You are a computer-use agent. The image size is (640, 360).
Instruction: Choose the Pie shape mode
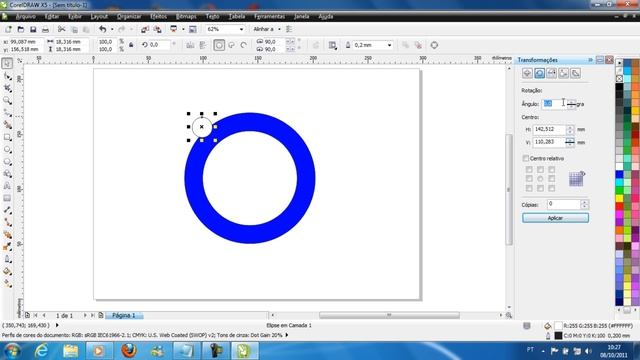coord(231,45)
